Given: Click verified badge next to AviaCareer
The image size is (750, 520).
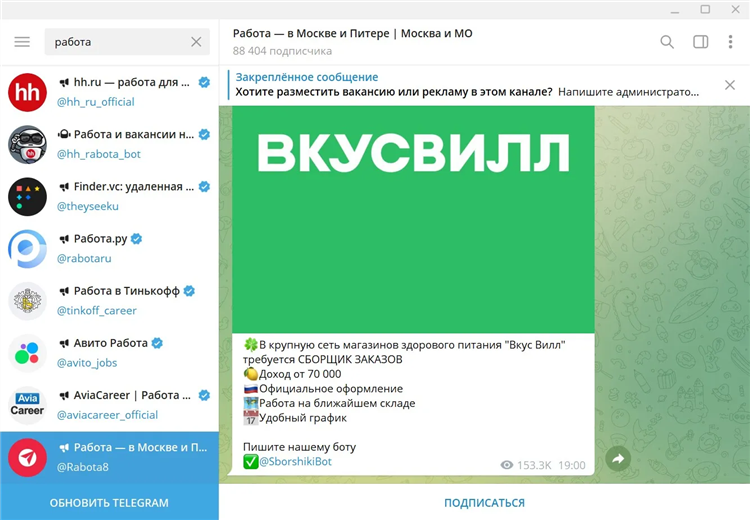Looking at the screenshot, I should point(204,395).
